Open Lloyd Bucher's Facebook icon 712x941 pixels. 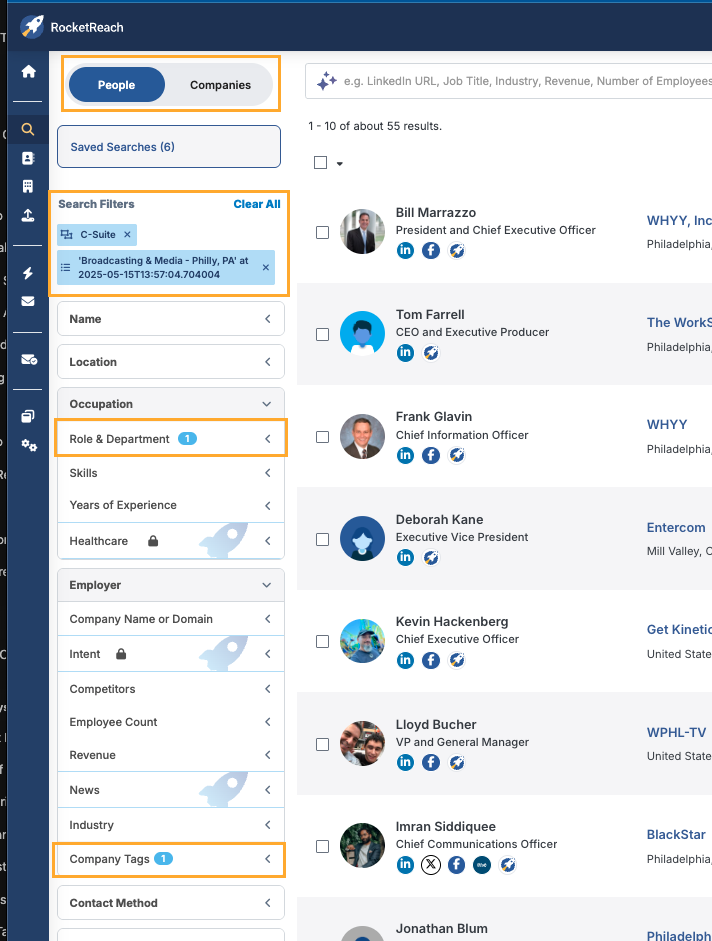click(430, 762)
